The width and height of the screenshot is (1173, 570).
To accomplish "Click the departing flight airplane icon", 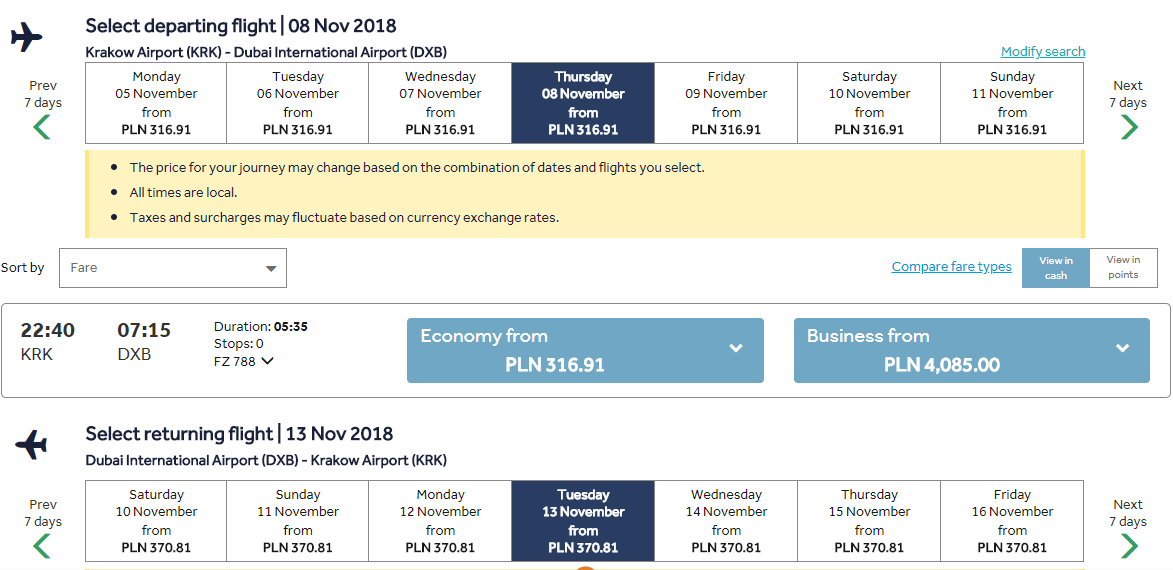I will [x=27, y=38].
